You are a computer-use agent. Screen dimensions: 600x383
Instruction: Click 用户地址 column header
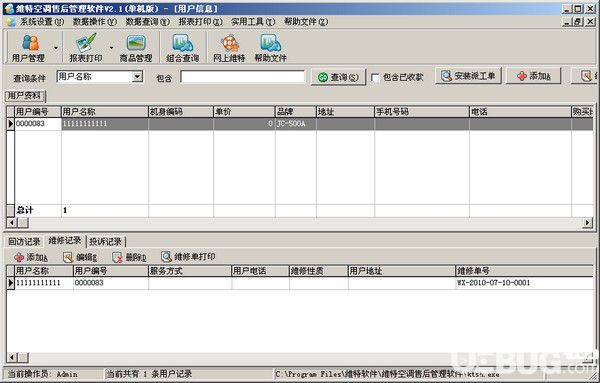[x=401, y=271]
